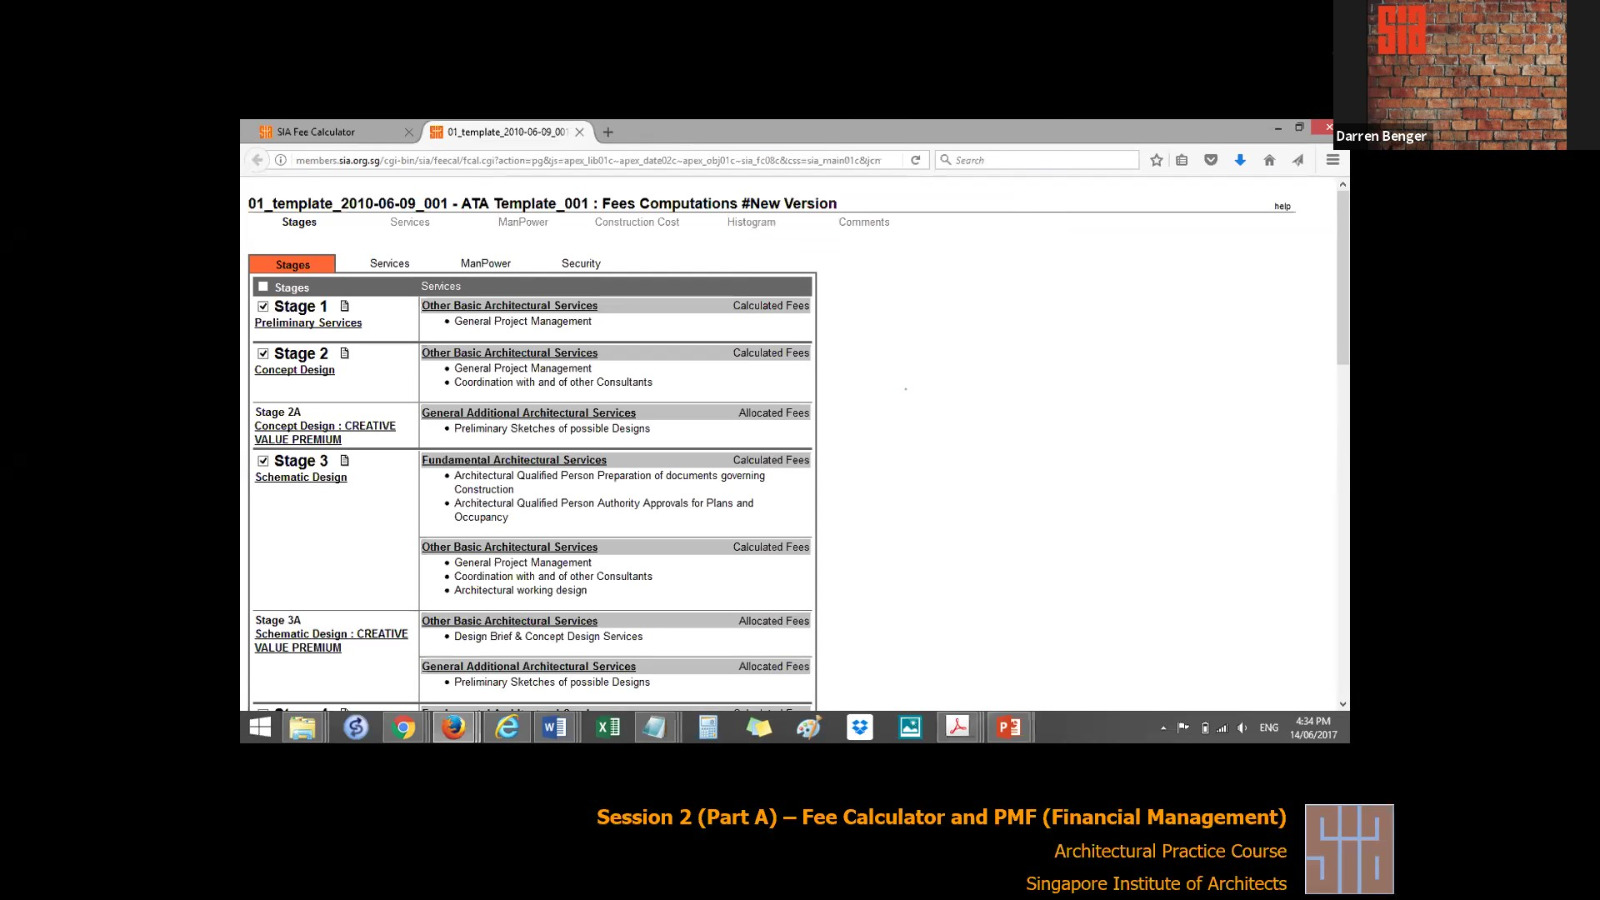Viewport: 1600px width, 900px height.
Task: Open Comments in top navigation
Action: [864, 222]
